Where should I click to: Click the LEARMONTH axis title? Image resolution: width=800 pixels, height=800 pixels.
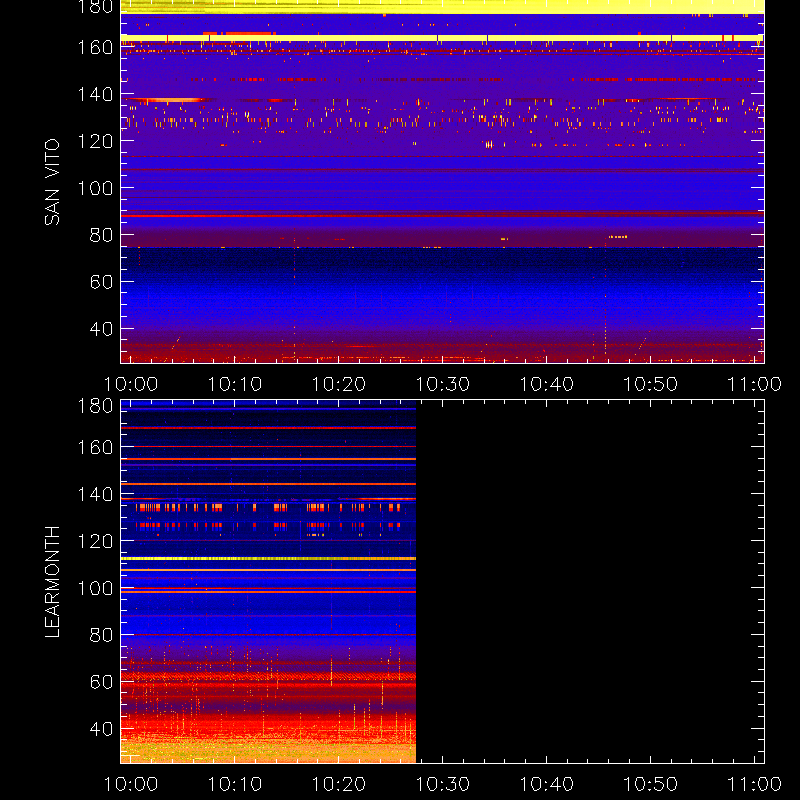[x=52, y=582]
